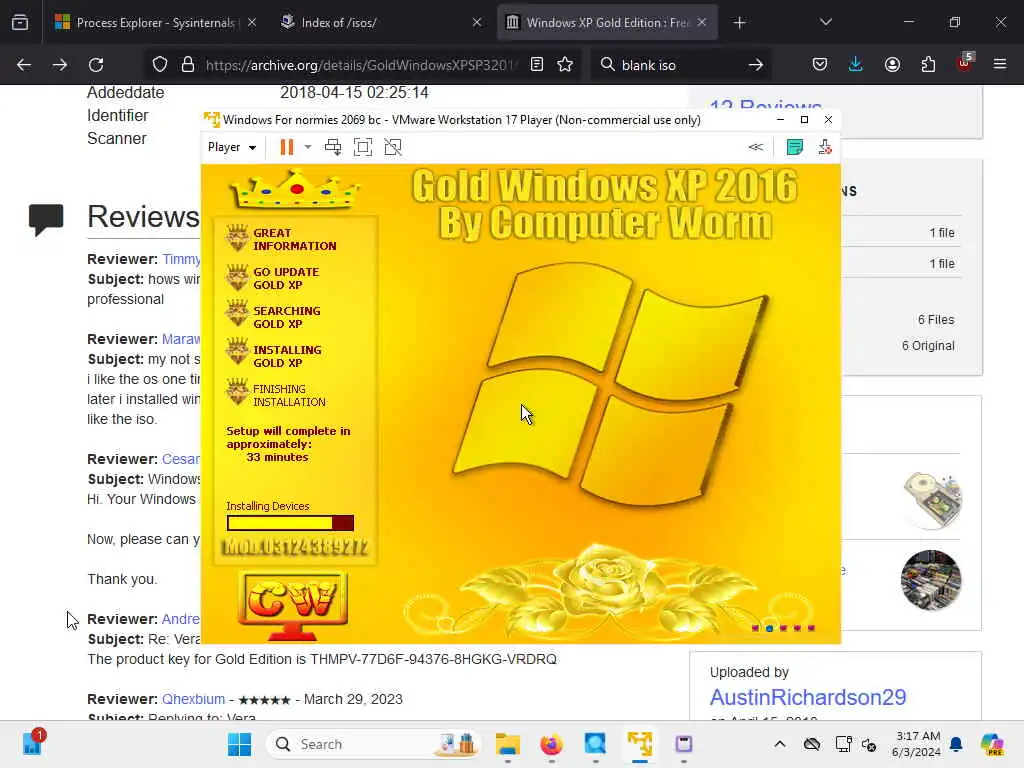The height and width of the screenshot is (768, 1024).
Task: List all tabs dropdown chevron
Action: pos(825,23)
